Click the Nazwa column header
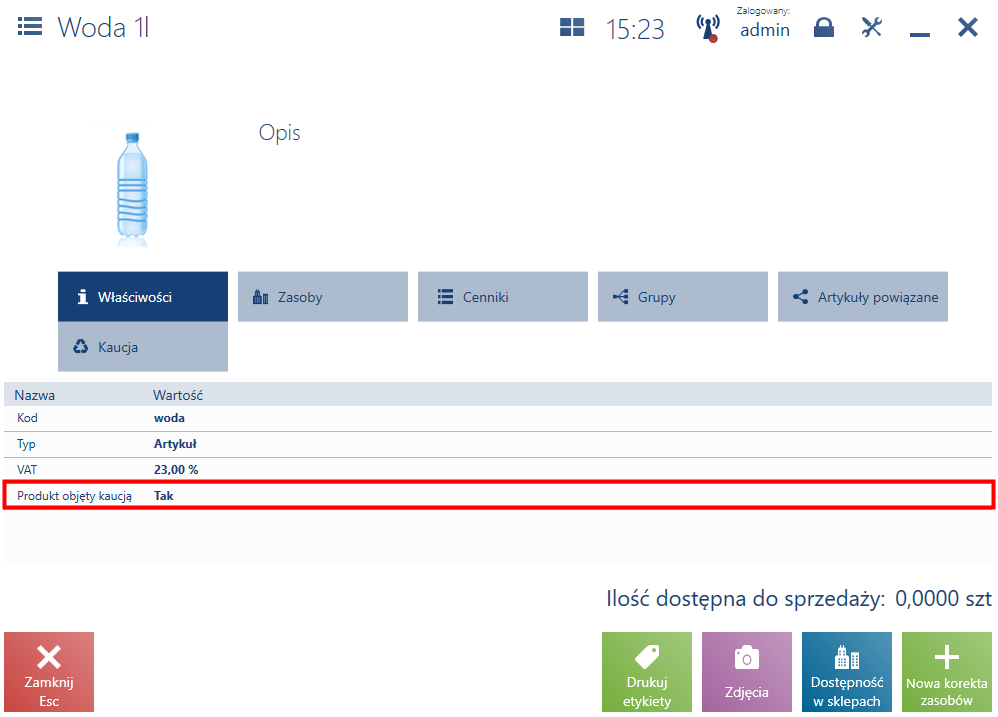The height and width of the screenshot is (717, 998). pyautogui.click(x=34, y=395)
